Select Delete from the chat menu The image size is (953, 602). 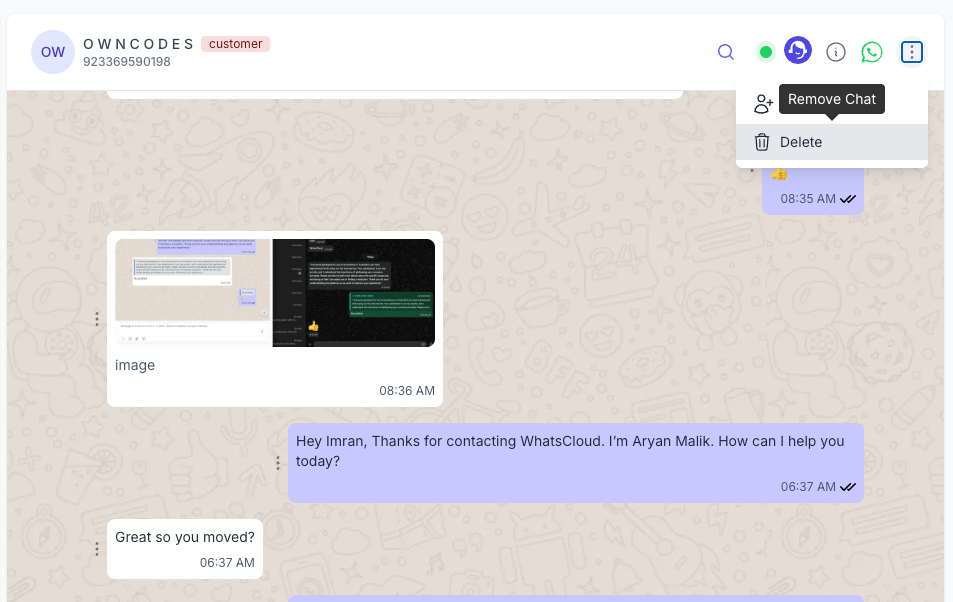[x=801, y=142]
